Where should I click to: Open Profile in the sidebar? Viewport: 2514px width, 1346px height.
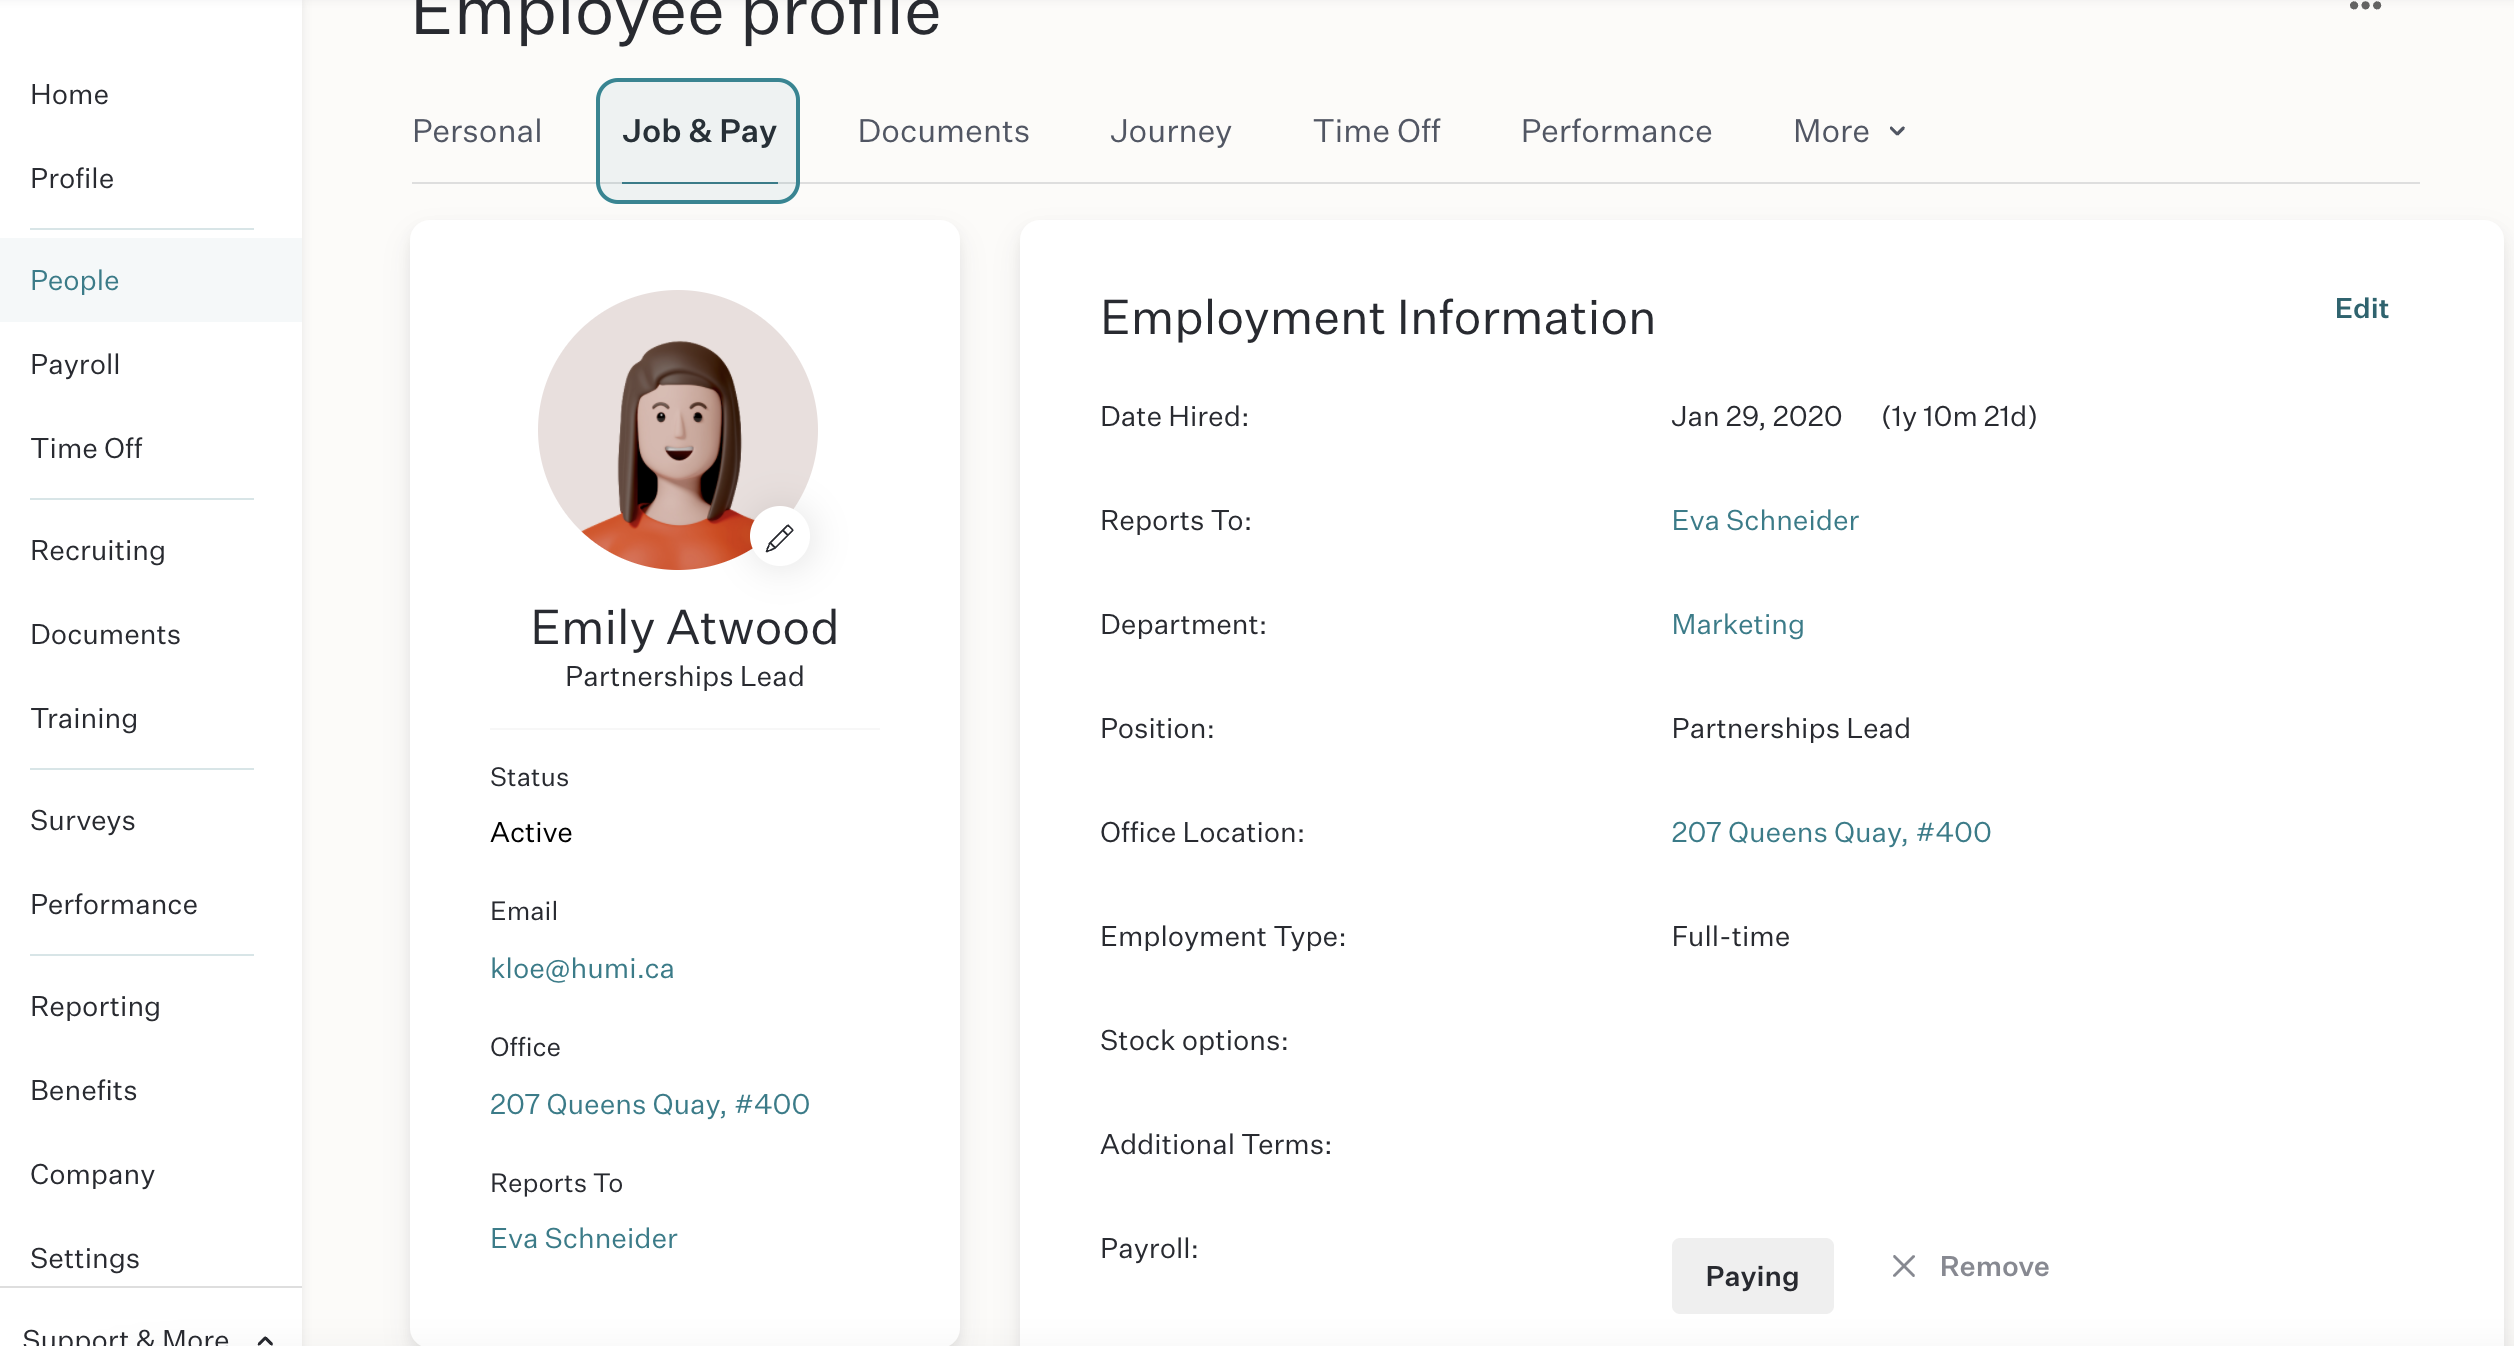[x=72, y=178]
